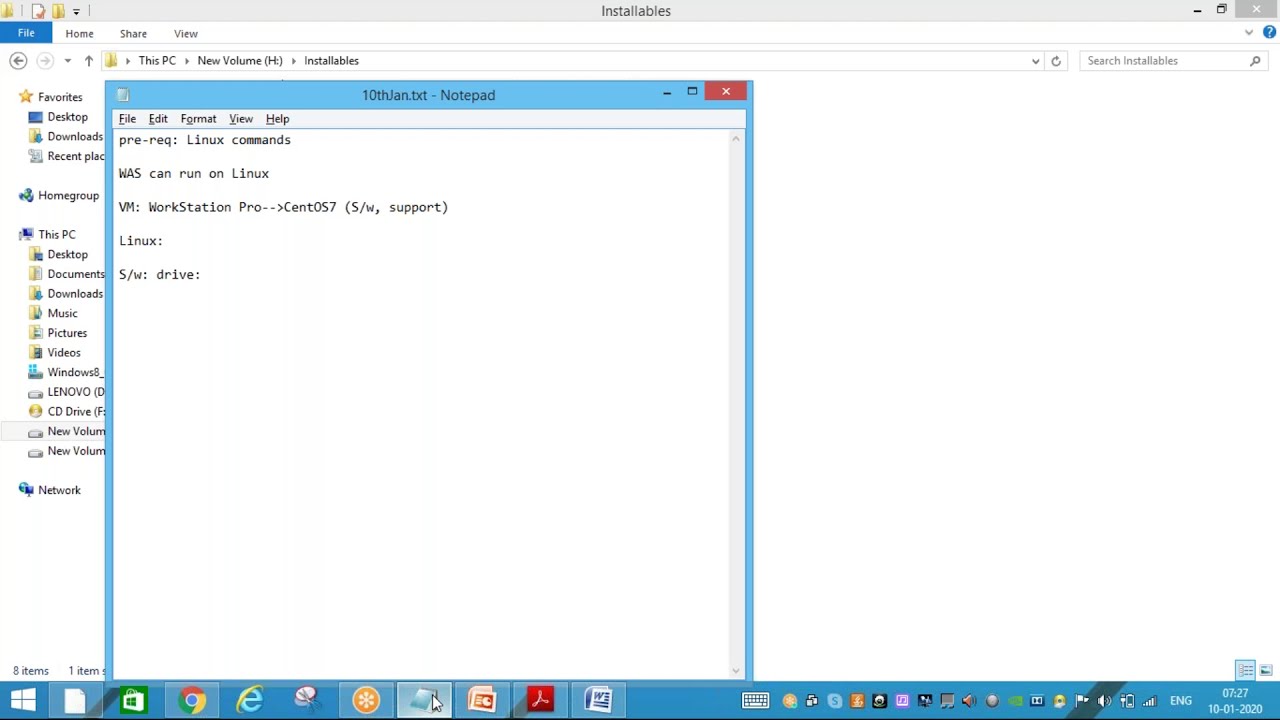Open Microsoft Word from taskbar
Screen dimensions: 1280x720
(598, 700)
